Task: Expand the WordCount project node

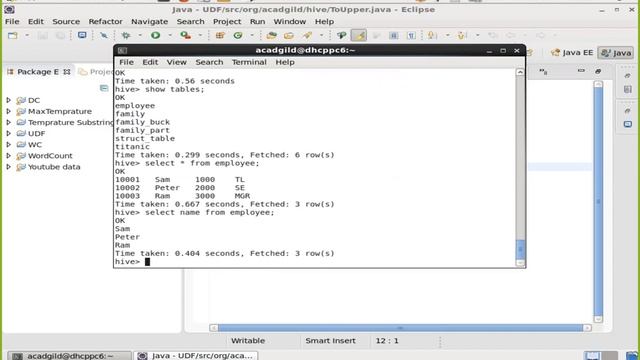Action: pyautogui.click(x=9, y=156)
